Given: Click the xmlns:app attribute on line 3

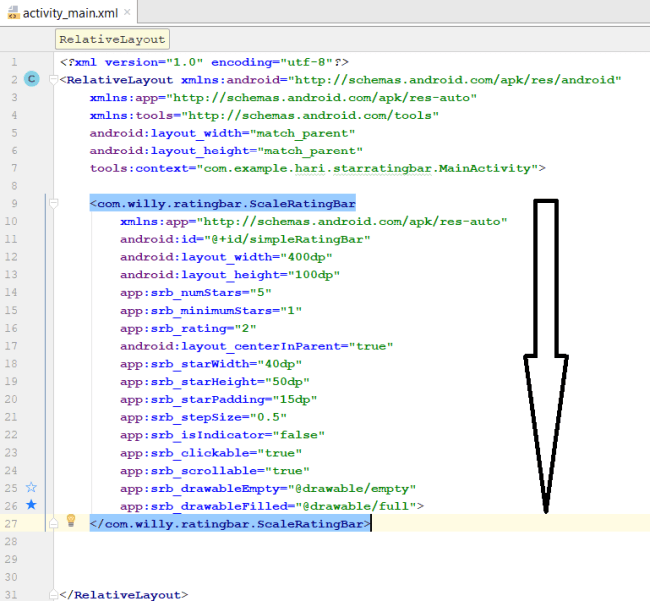Looking at the screenshot, I should pyautogui.click(x=283, y=97).
